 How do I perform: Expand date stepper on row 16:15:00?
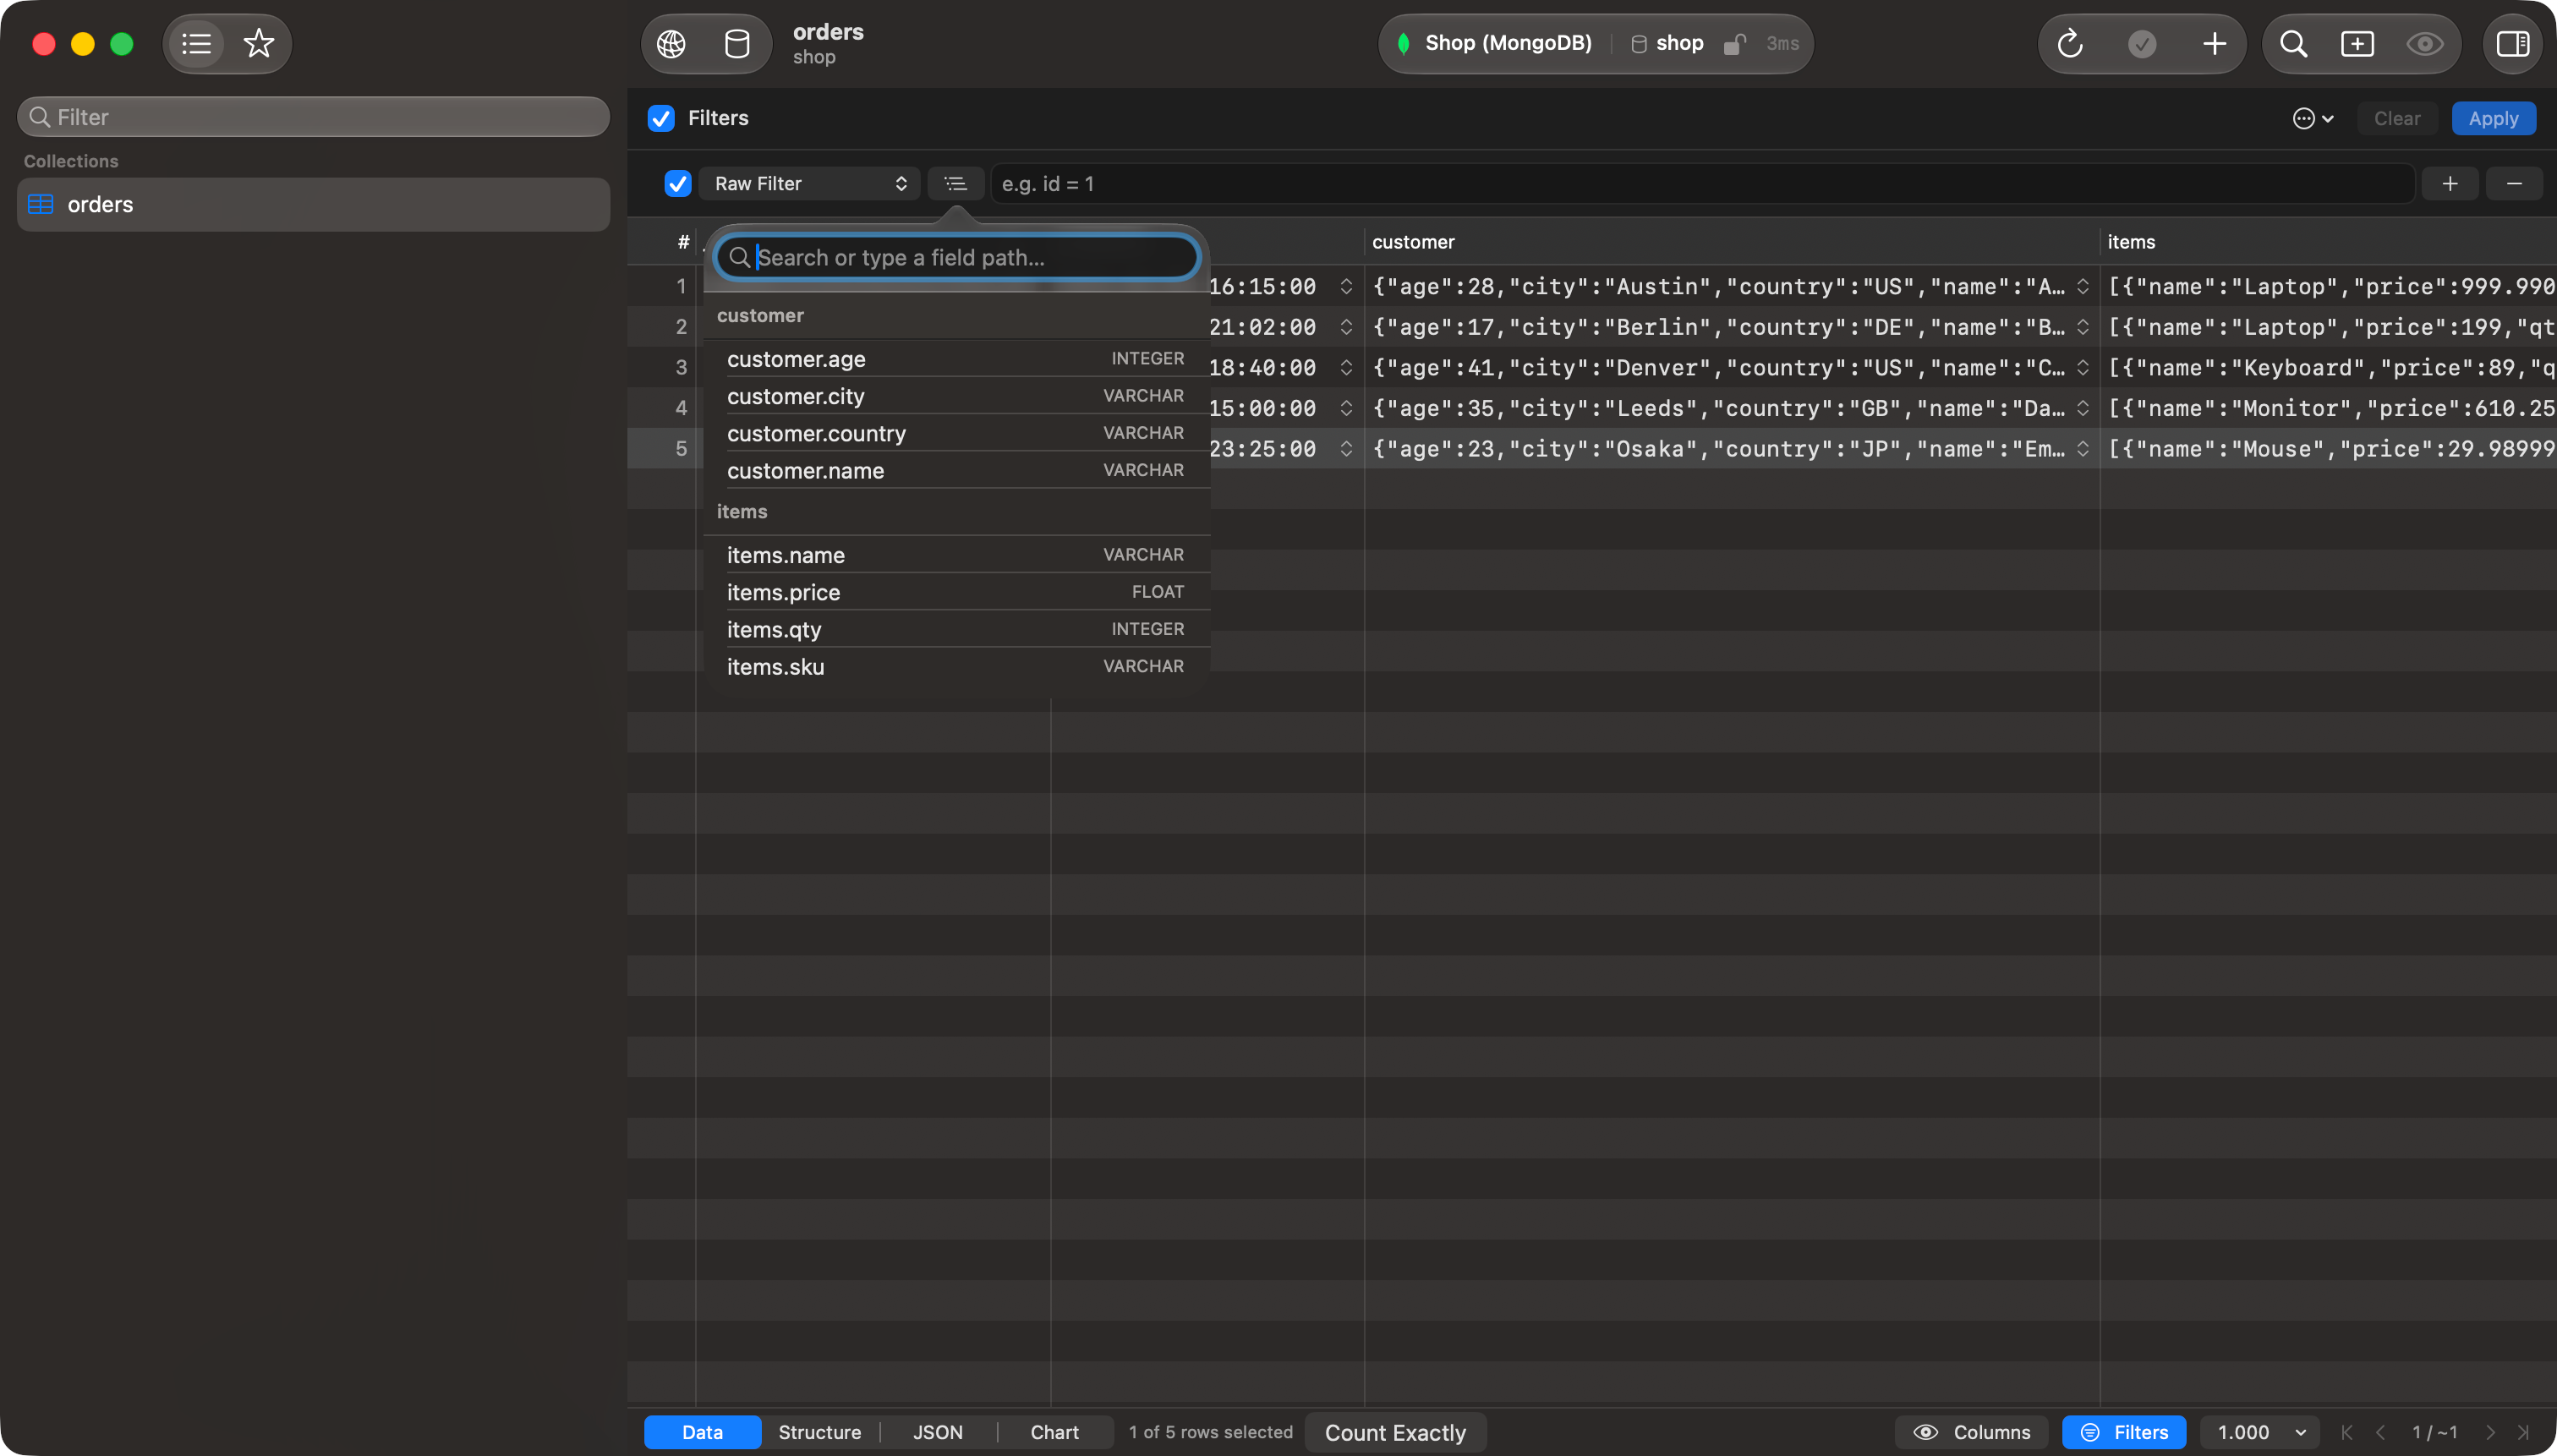coord(1347,287)
